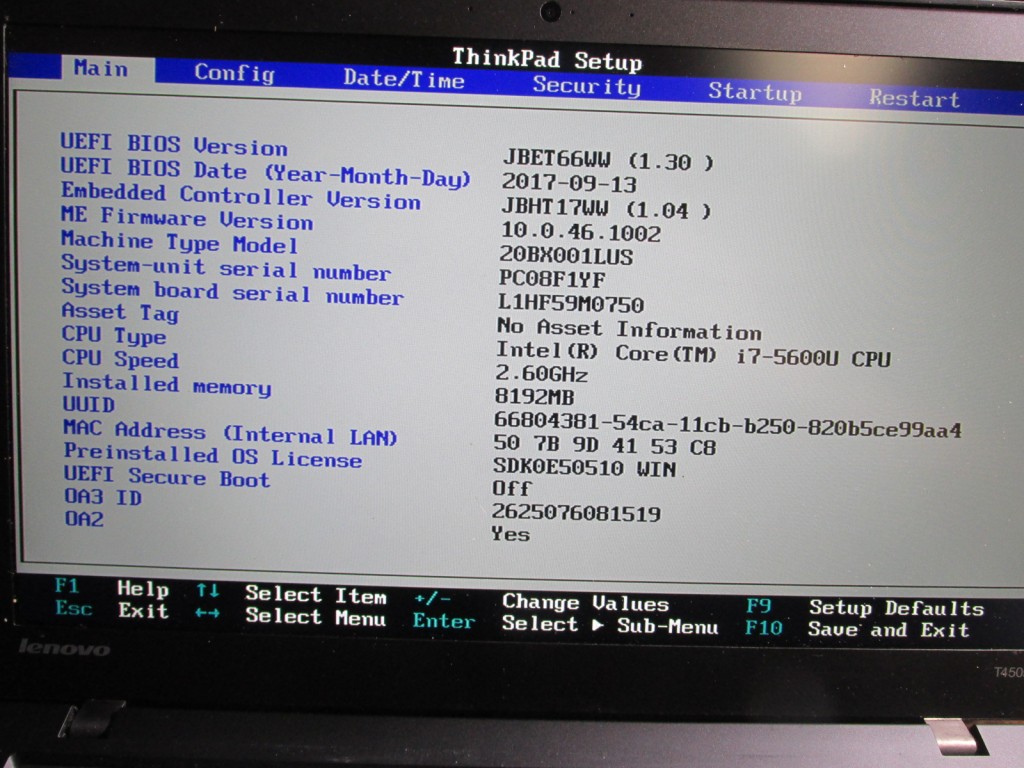Click firmware value 10.0.46.1002
1024x768 pixels.
[x=581, y=232]
